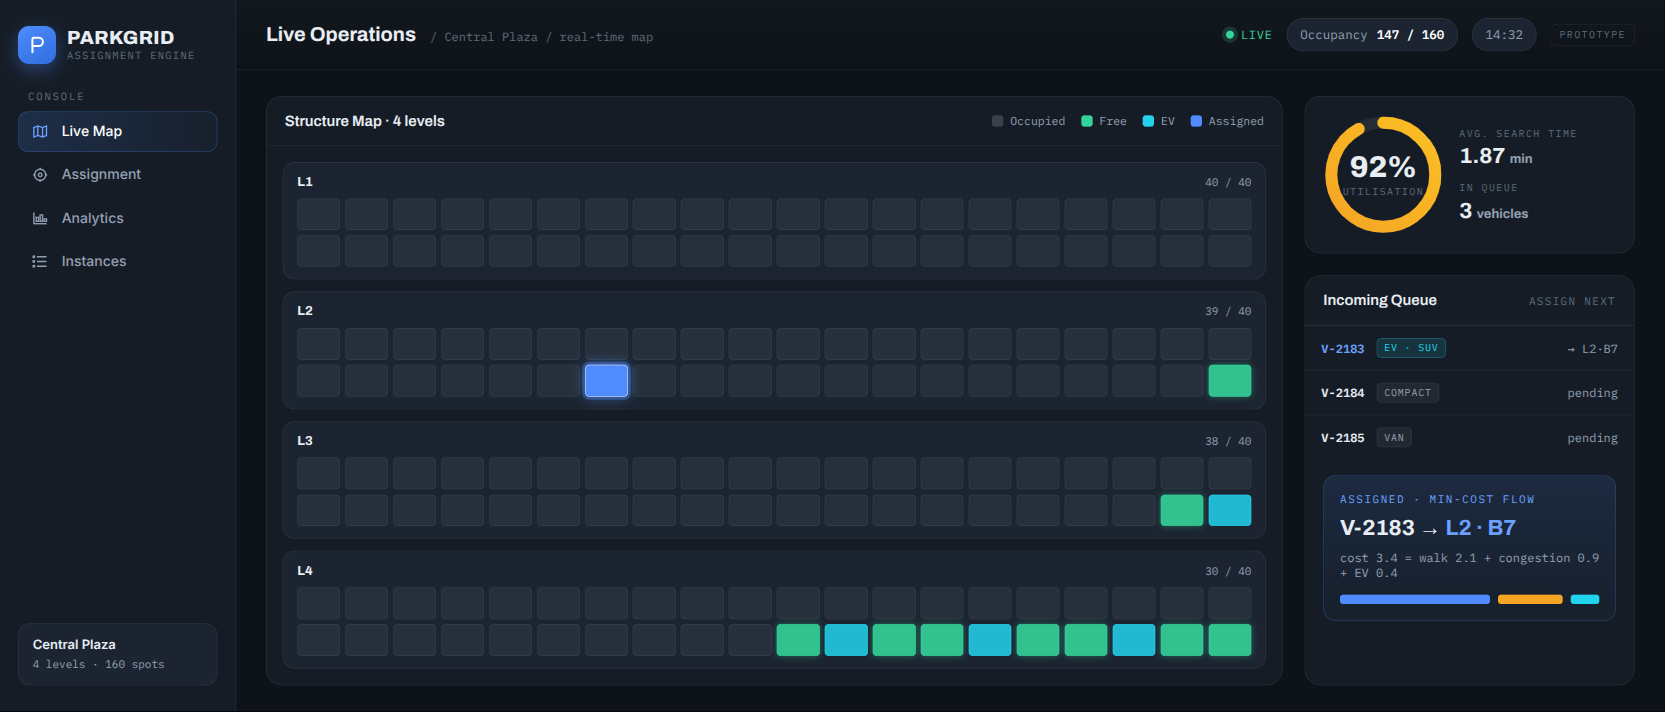
Task: Click the L2 level label
Action: [x=305, y=311]
